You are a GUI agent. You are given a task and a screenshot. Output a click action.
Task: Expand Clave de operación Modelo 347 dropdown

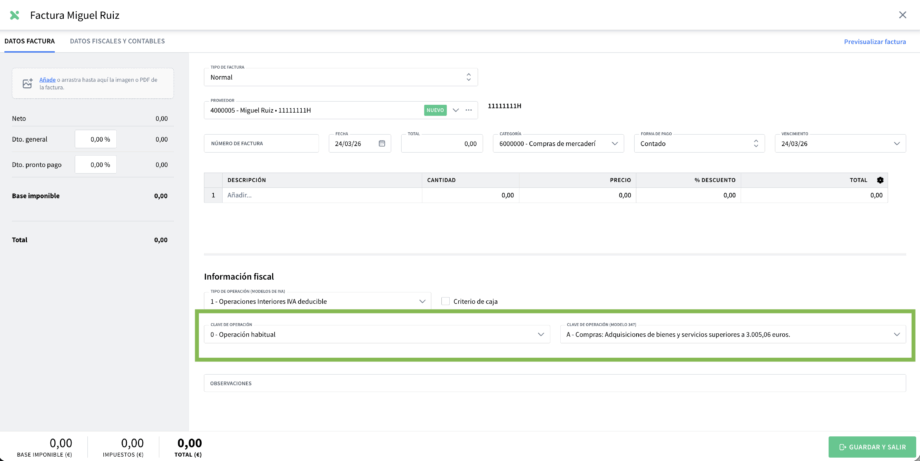click(733, 334)
